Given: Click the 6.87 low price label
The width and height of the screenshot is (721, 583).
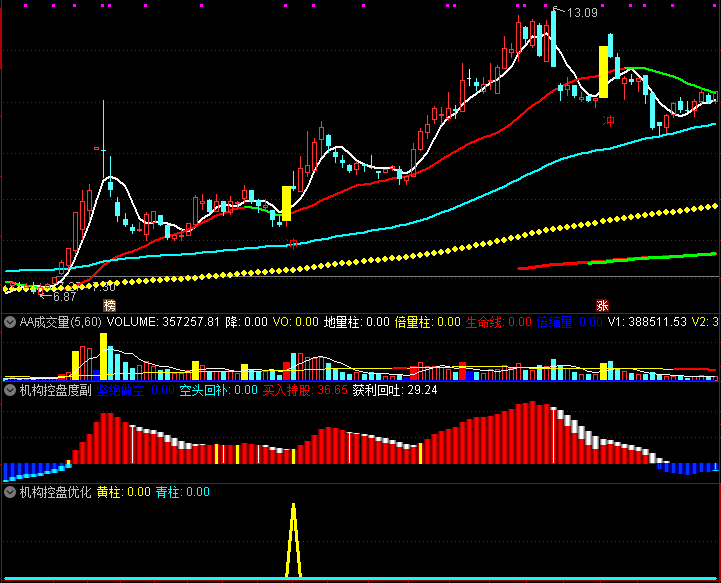Looking at the screenshot, I should (64, 297).
